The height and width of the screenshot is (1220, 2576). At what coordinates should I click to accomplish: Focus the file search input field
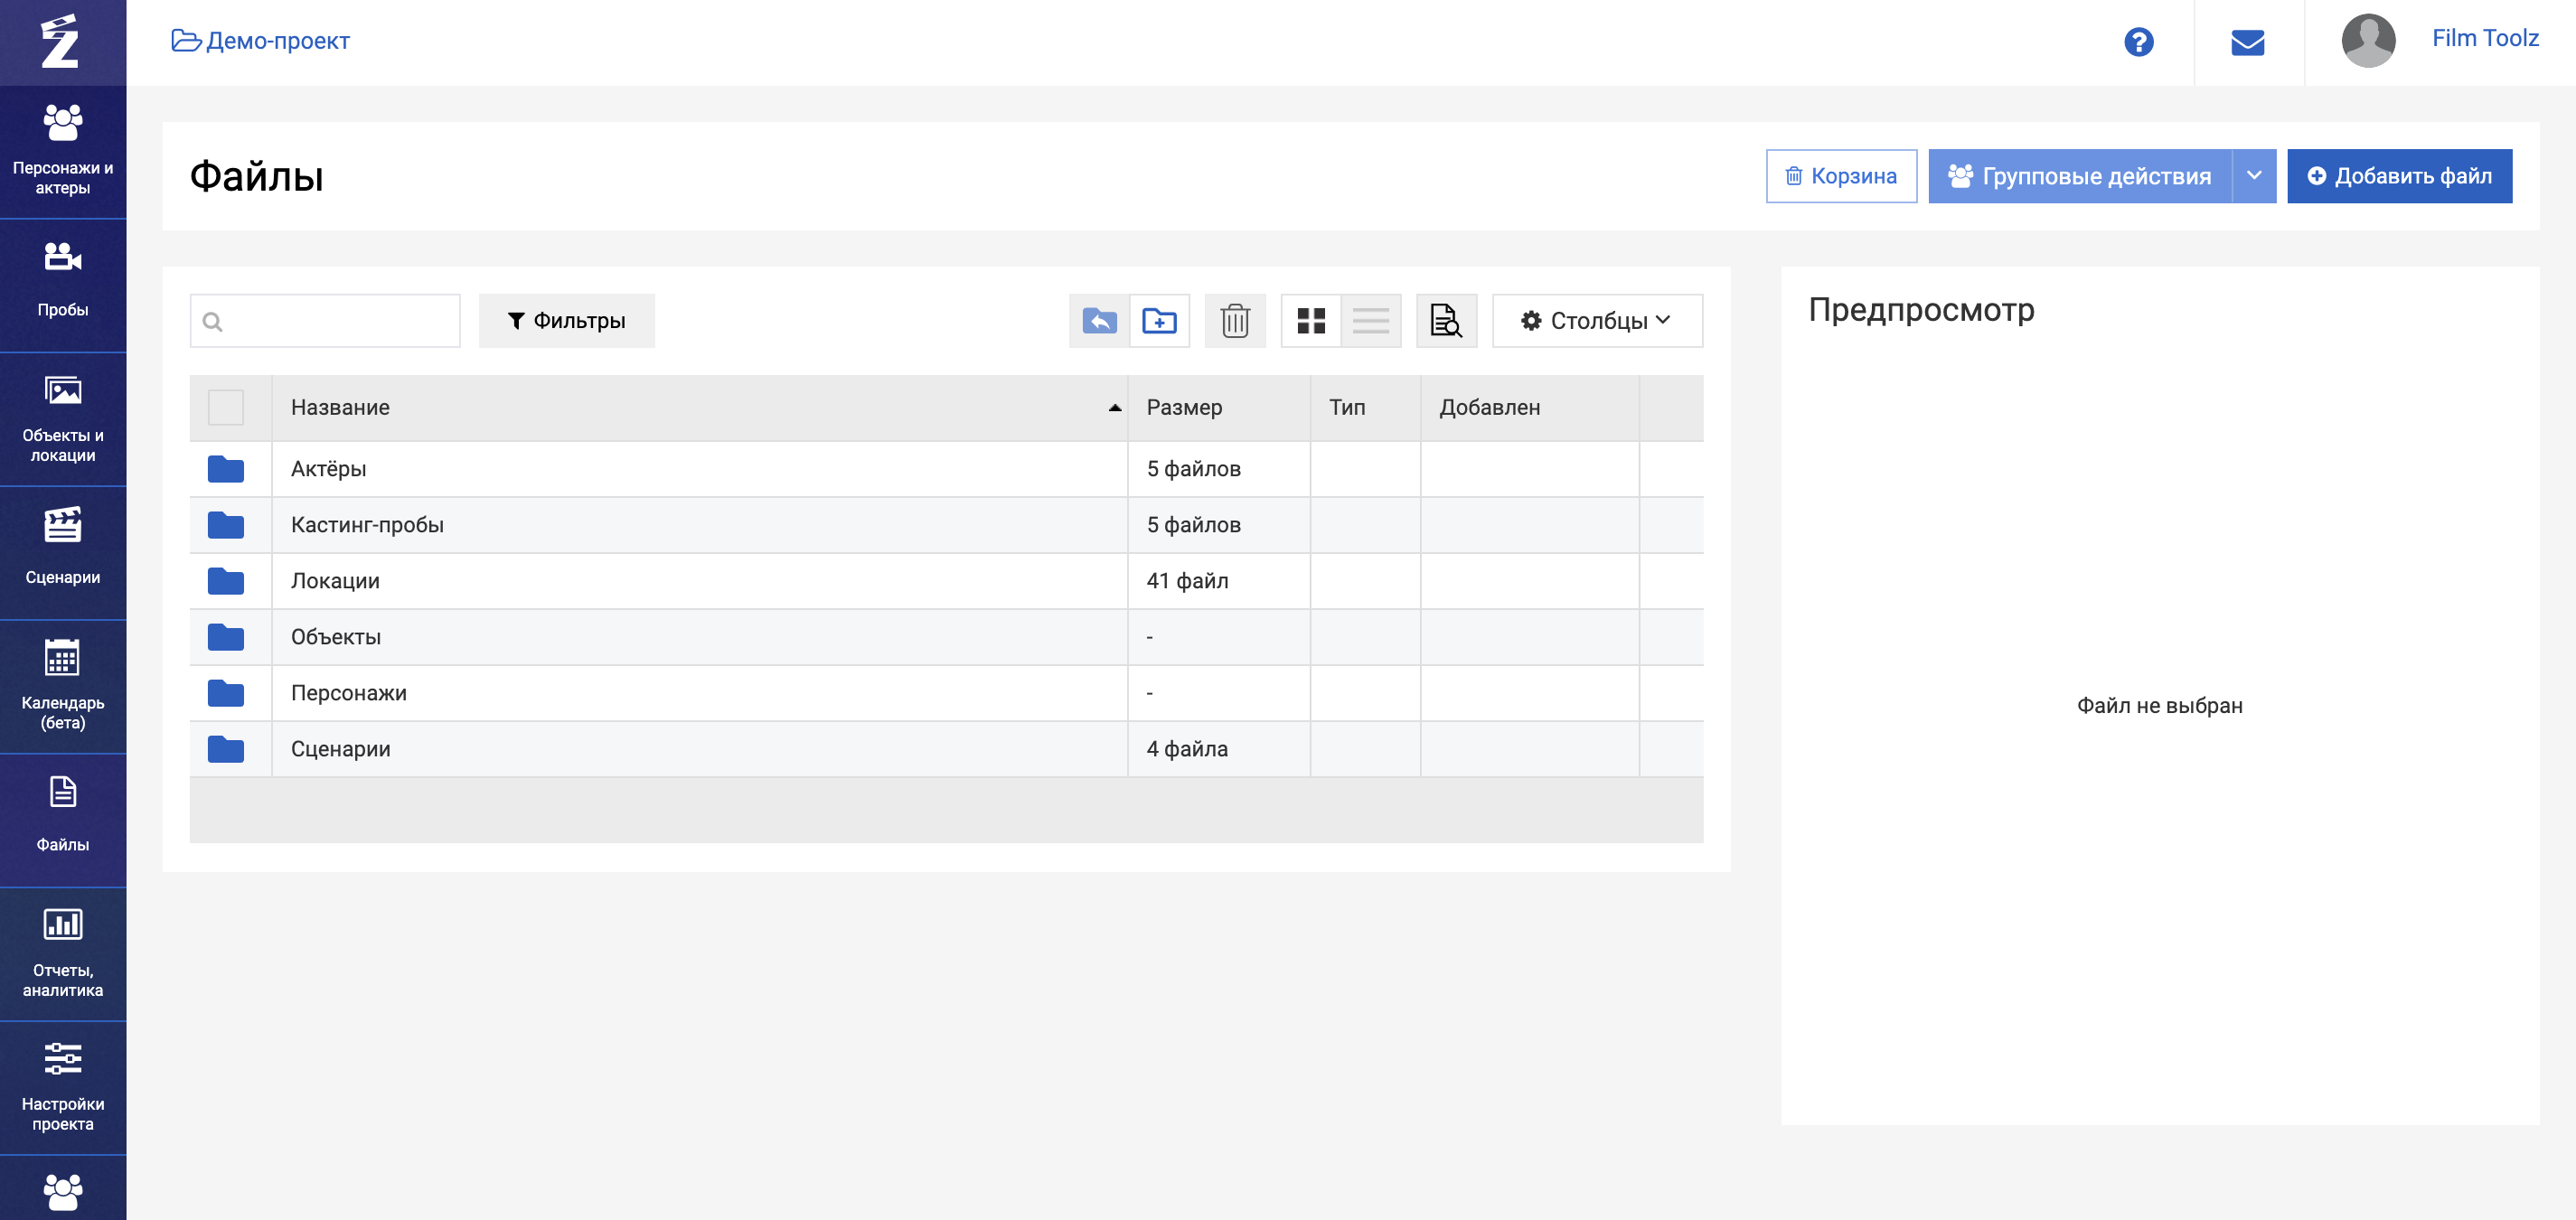[x=325, y=321]
